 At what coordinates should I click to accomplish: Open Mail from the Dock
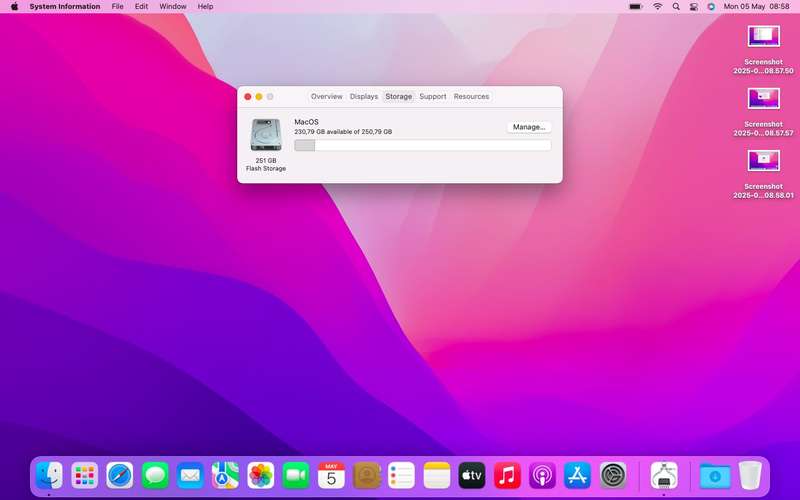tap(190, 476)
